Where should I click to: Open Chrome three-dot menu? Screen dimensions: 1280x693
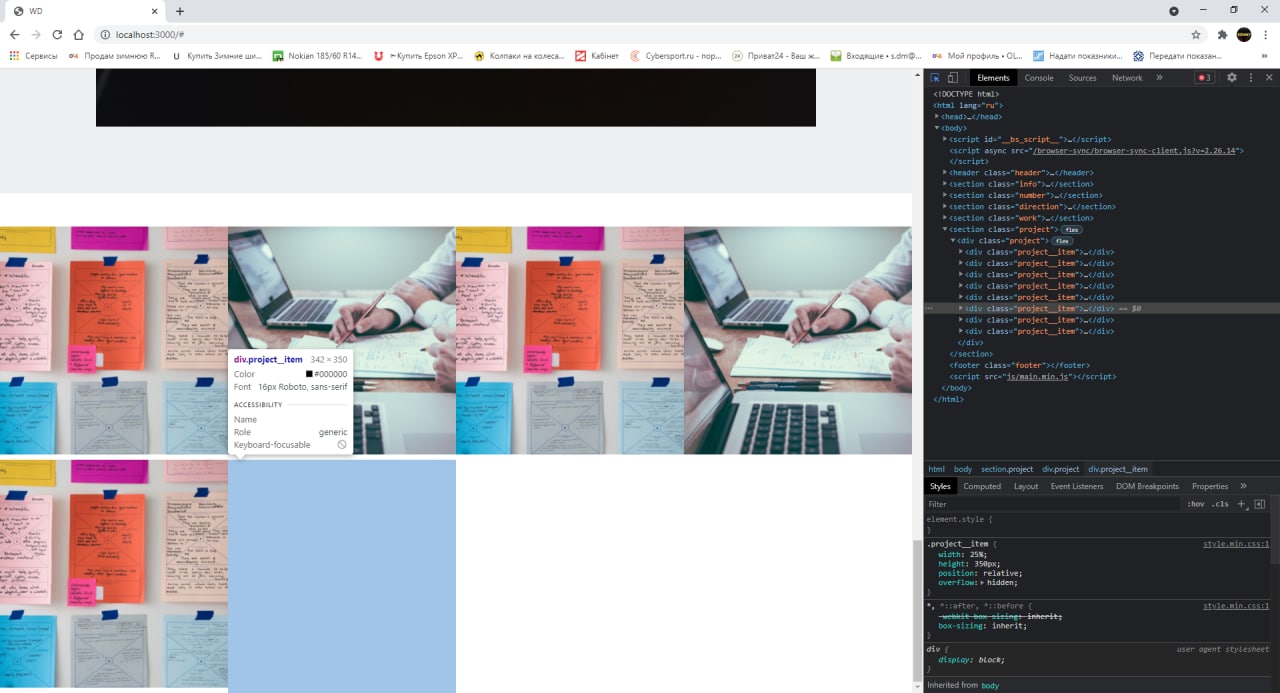point(1266,34)
